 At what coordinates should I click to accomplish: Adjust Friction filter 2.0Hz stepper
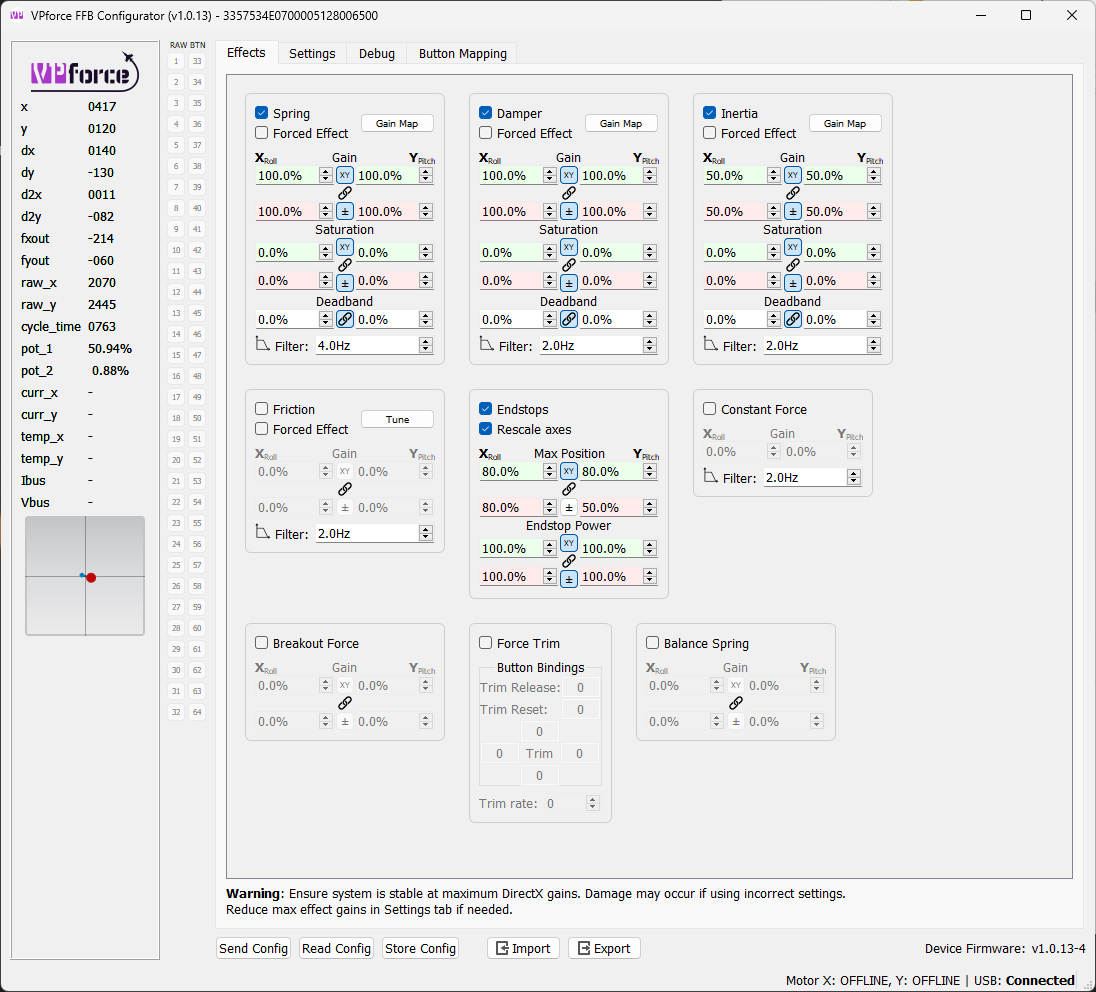[x=426, y=533]
